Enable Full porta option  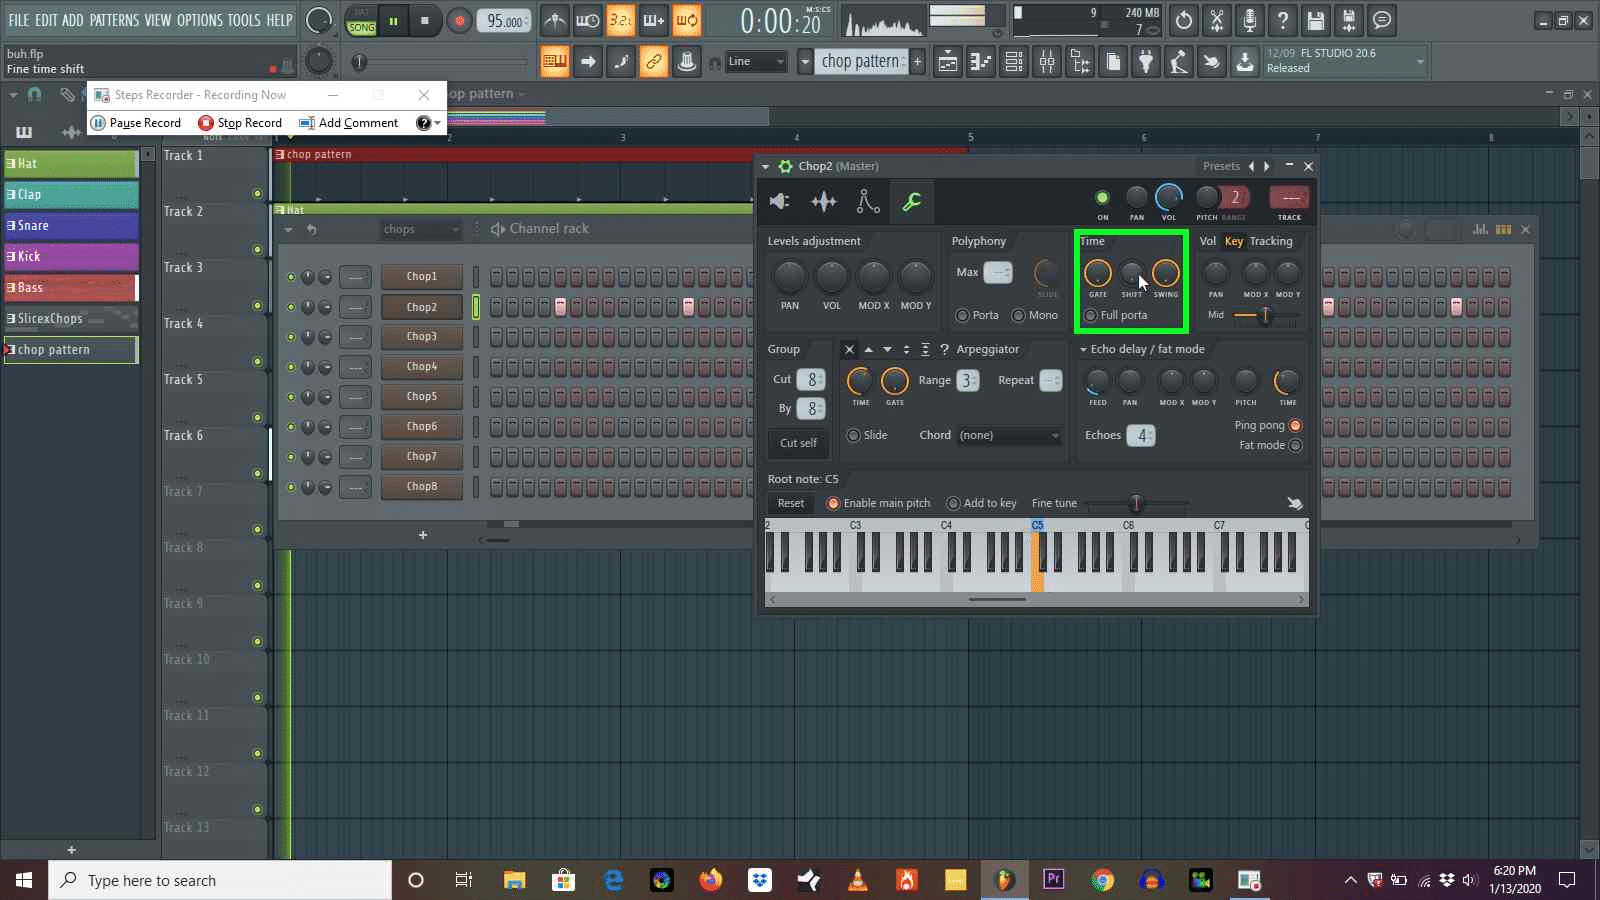[1116, 315]
